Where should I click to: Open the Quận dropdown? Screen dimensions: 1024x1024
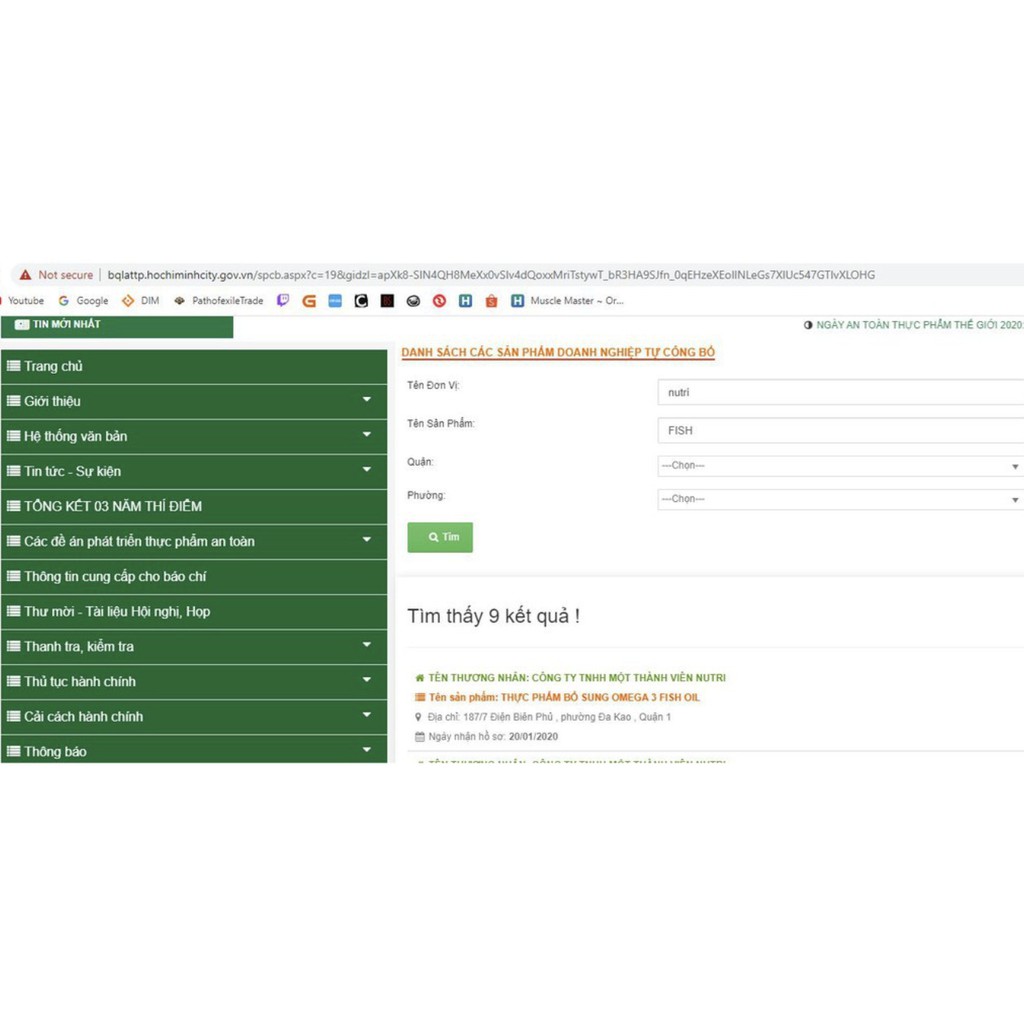pyautogui.click(x=840, y=466)
